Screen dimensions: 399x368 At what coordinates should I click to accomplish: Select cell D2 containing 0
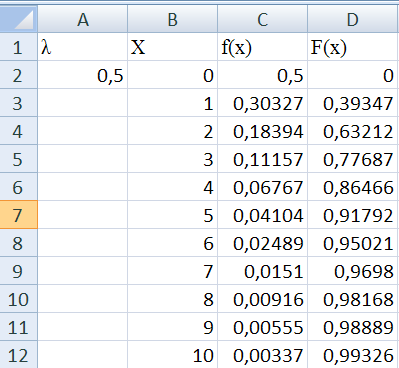[x=353, y=75]
